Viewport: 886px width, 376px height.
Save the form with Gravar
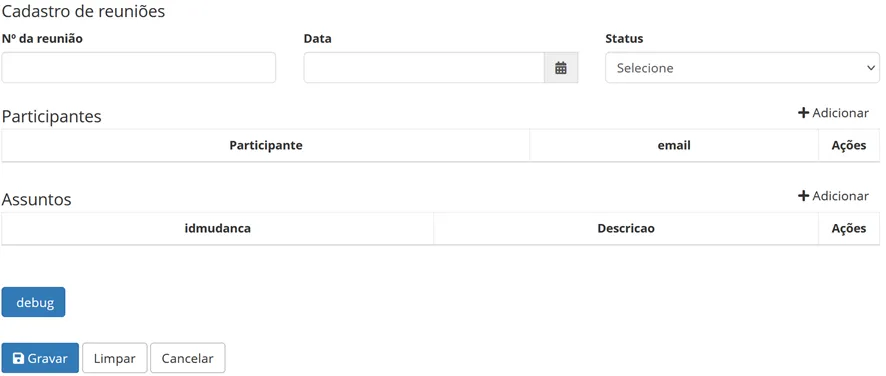click(x=40, y=358)
